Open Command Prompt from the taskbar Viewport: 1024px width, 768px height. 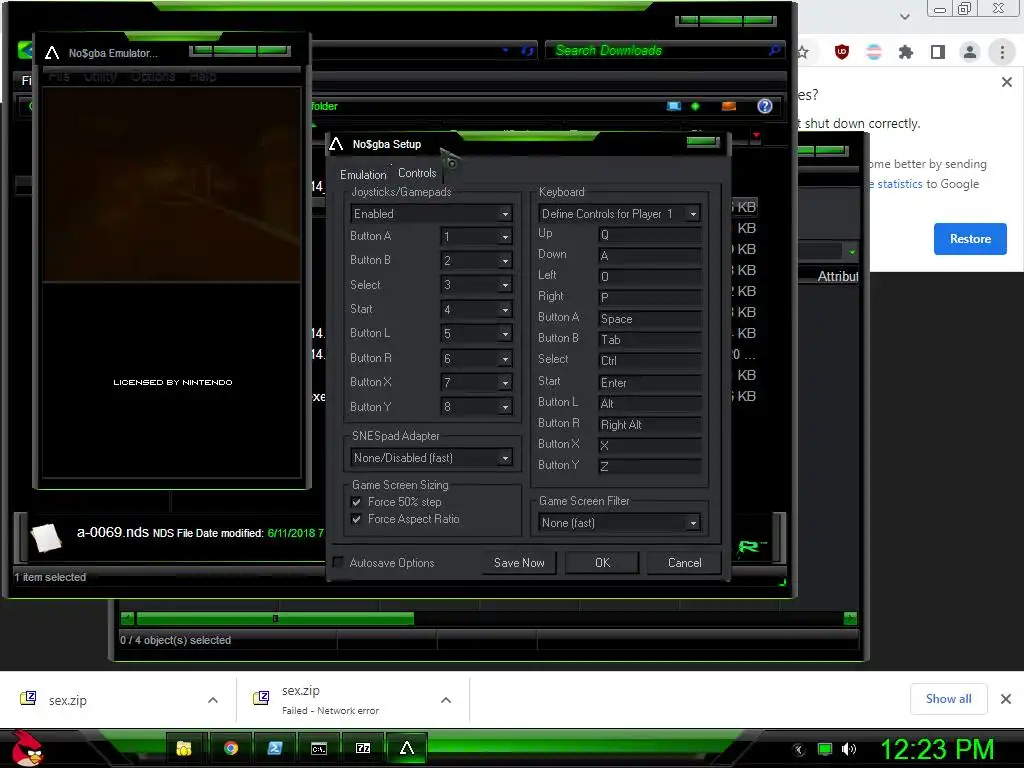coord(319,748)
